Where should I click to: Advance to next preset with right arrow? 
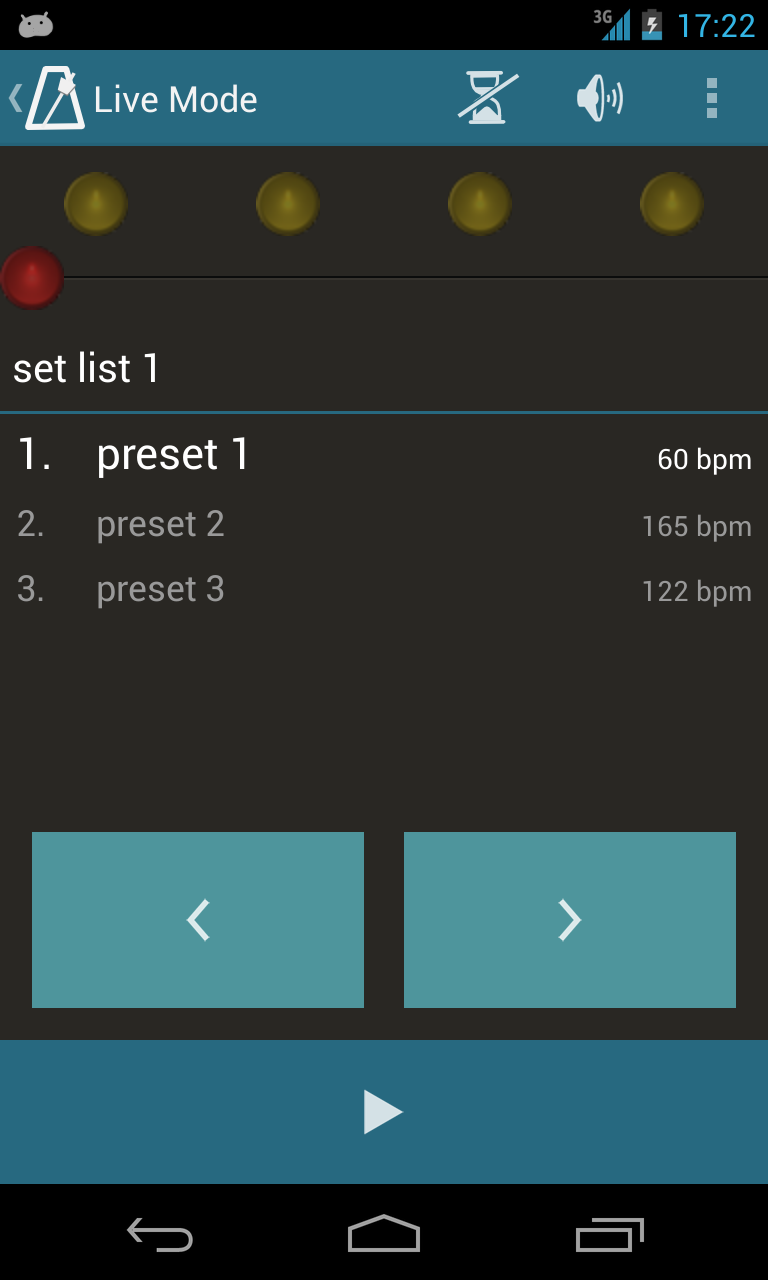pos(570,920)
